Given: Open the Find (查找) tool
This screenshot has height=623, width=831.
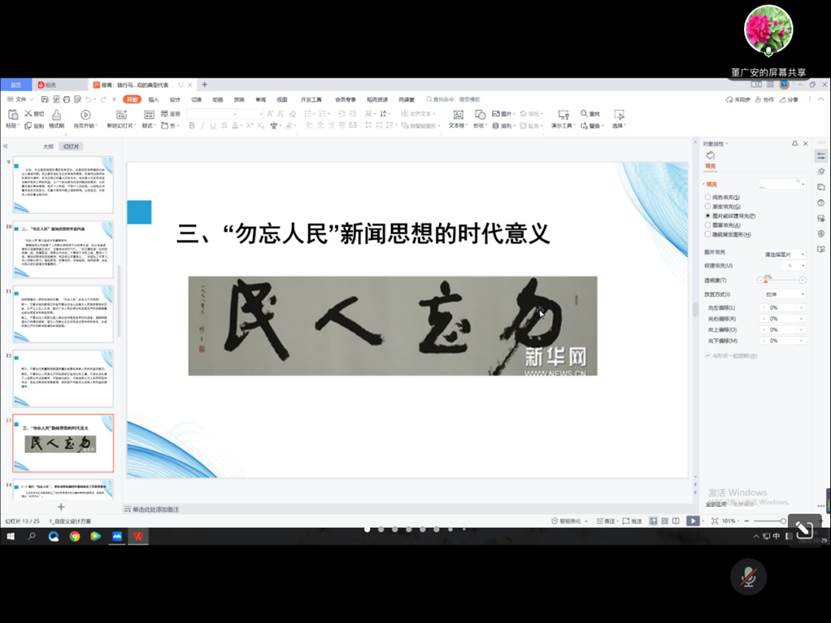Looking at the screenshot, I should click(583, 113).
